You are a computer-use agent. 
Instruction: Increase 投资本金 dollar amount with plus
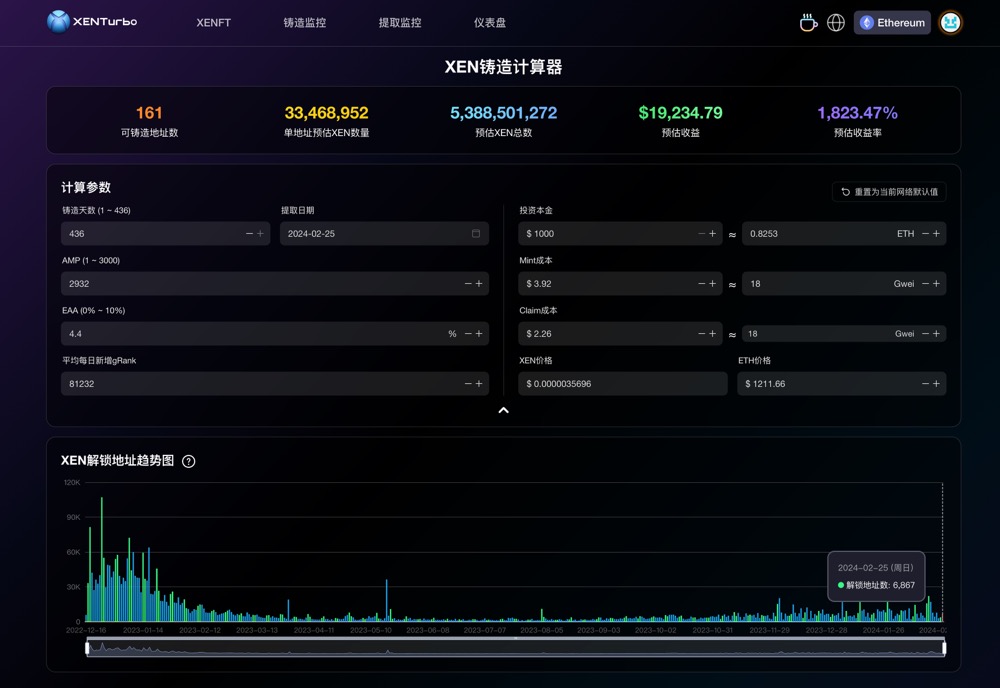[712, 233]
